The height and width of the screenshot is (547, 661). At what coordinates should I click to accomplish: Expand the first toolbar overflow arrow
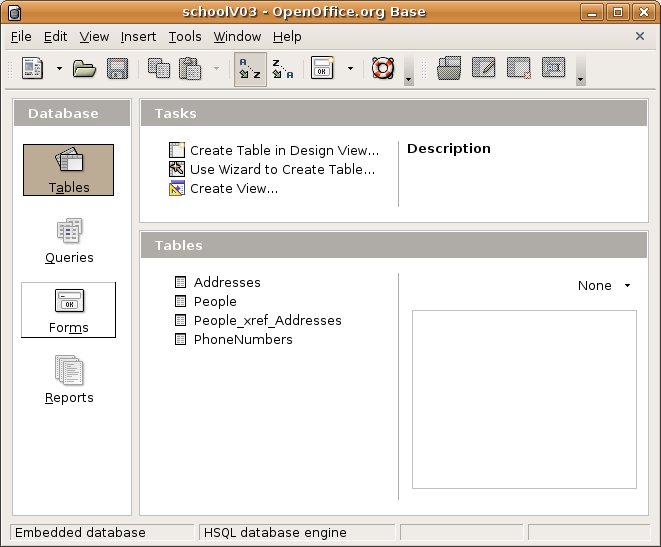pos(408,79)
